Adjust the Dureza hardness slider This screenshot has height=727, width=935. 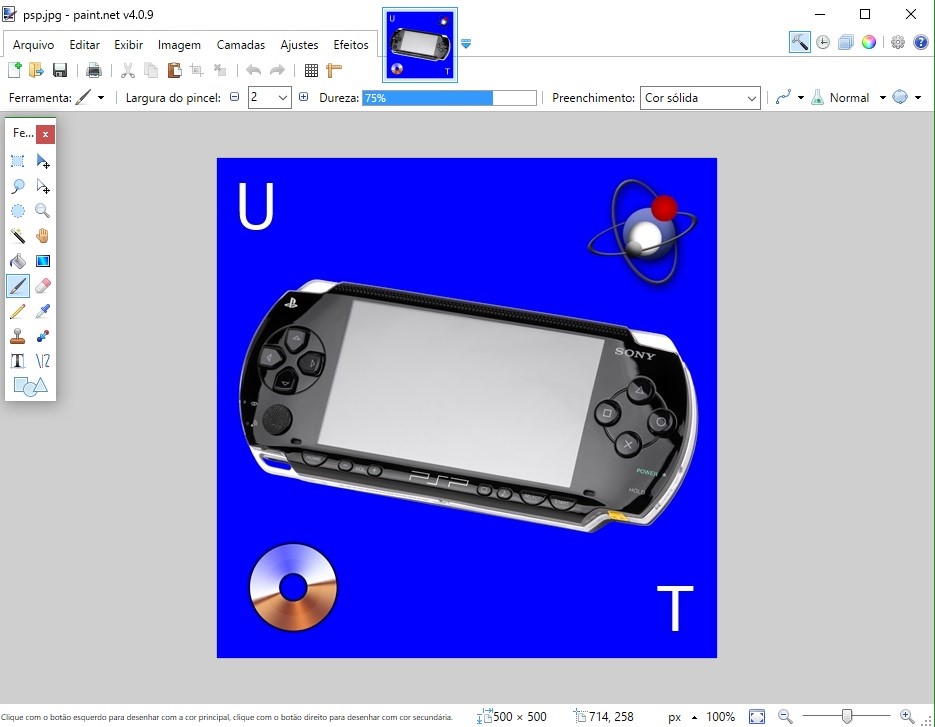pyautogui.click(x=450, y=97)
